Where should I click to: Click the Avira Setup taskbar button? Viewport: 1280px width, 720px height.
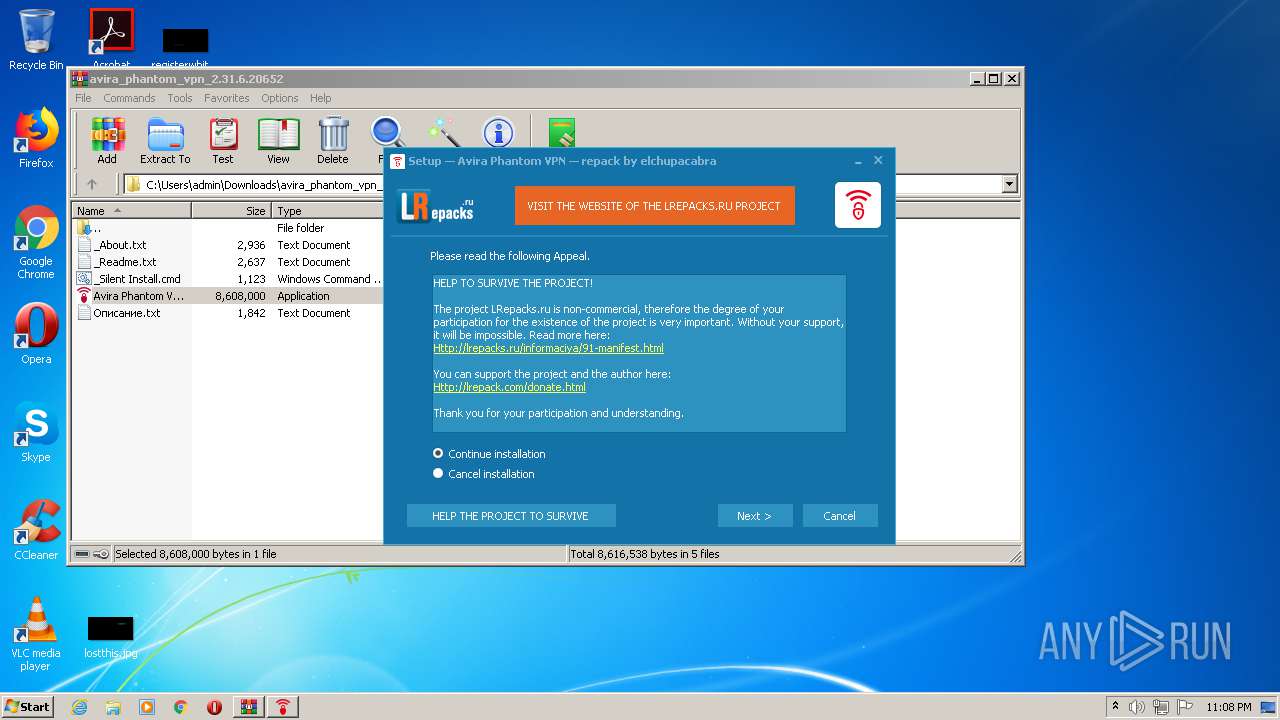pos(284,707)
